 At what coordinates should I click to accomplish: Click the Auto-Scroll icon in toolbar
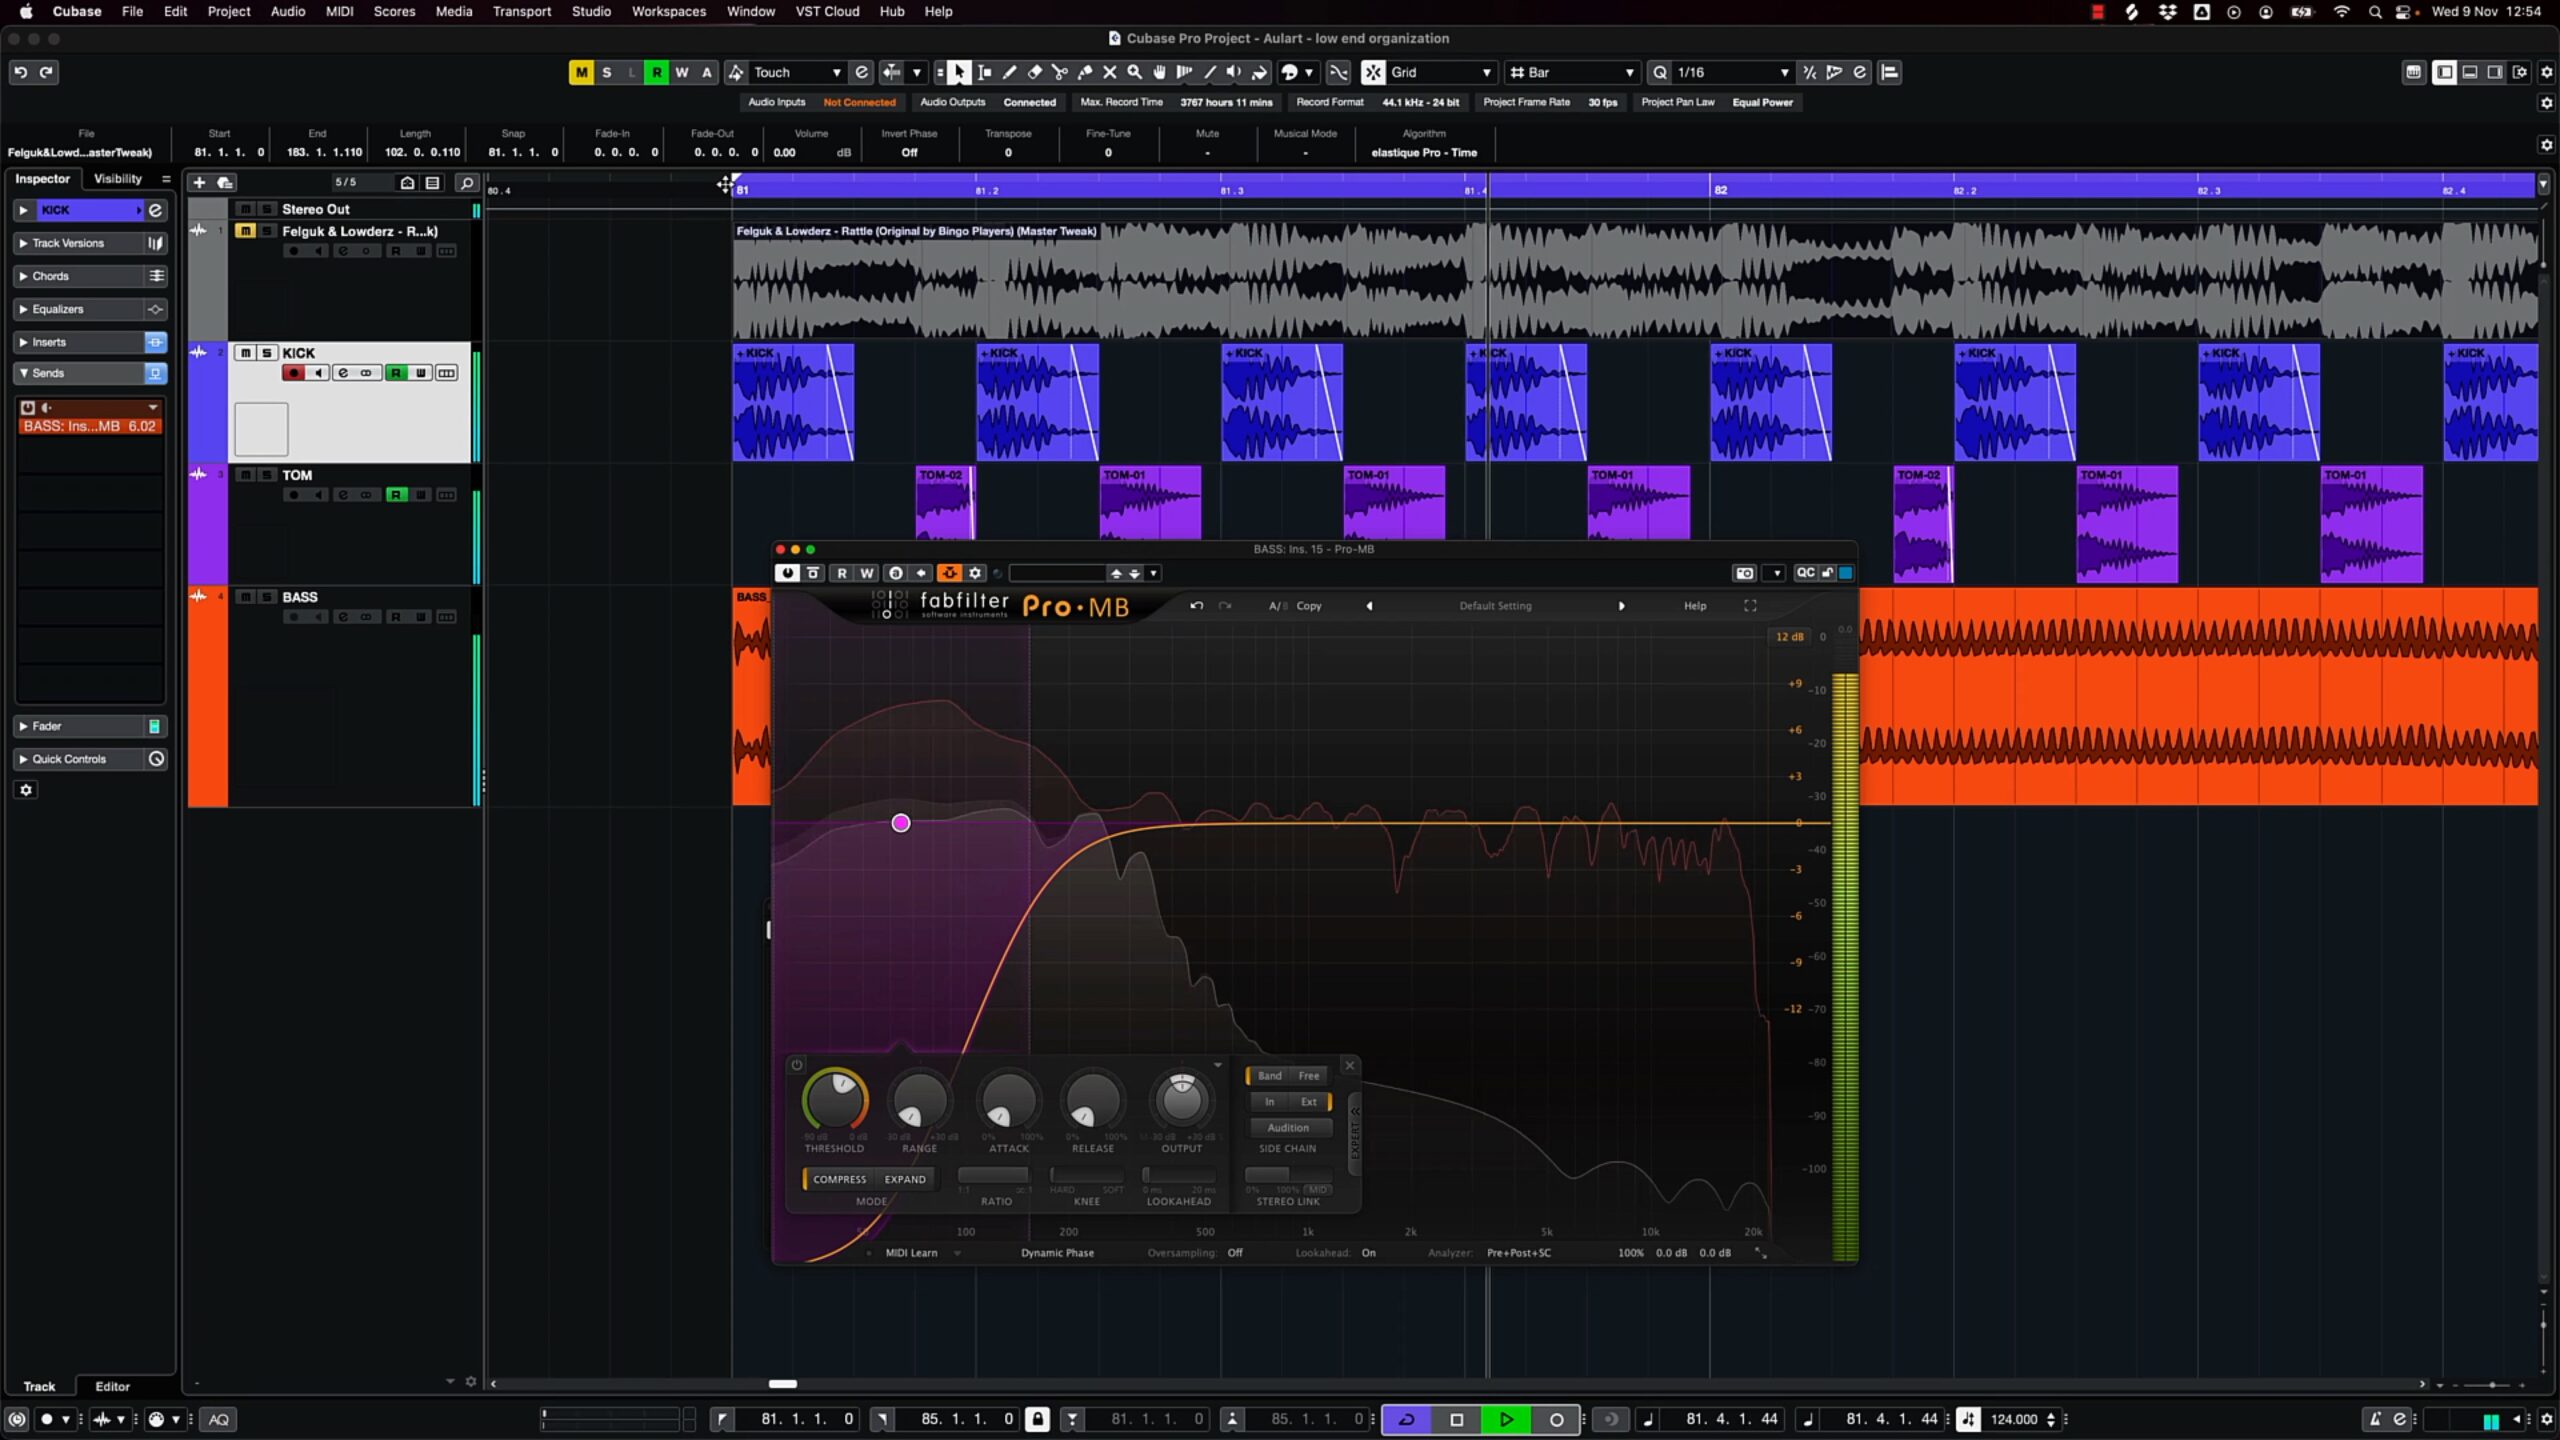(x=891, y=72)
